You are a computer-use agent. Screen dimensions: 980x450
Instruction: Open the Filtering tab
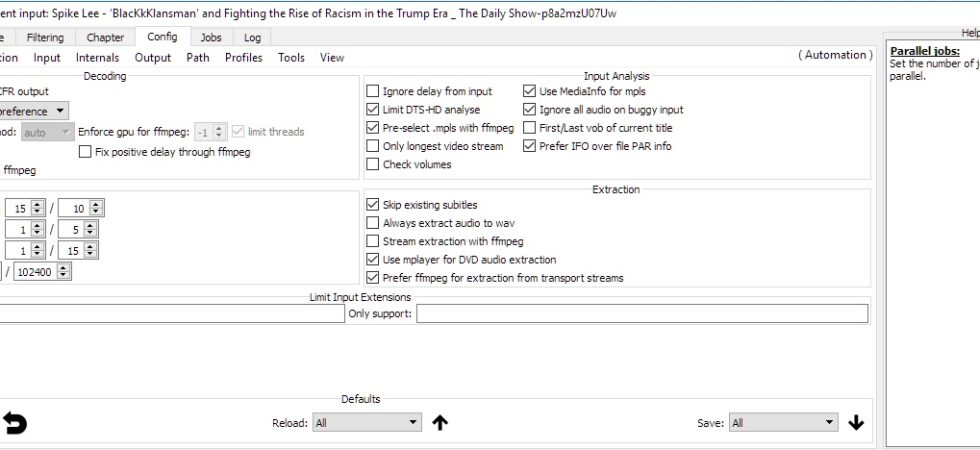(45, 38)
